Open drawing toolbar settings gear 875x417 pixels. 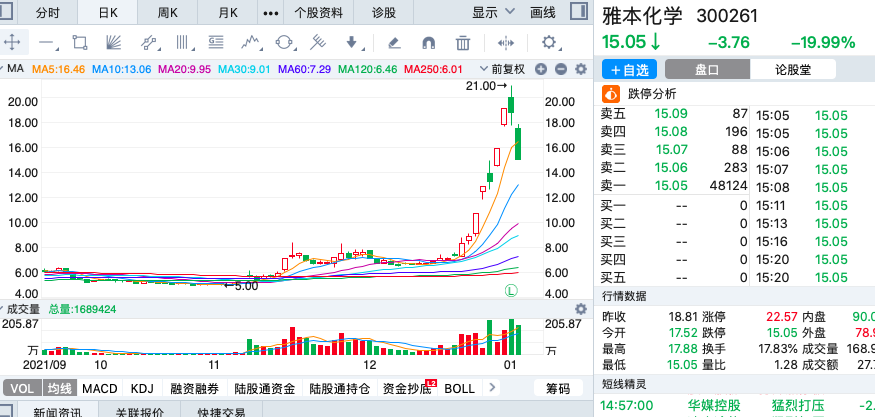[x=550, y=42]
